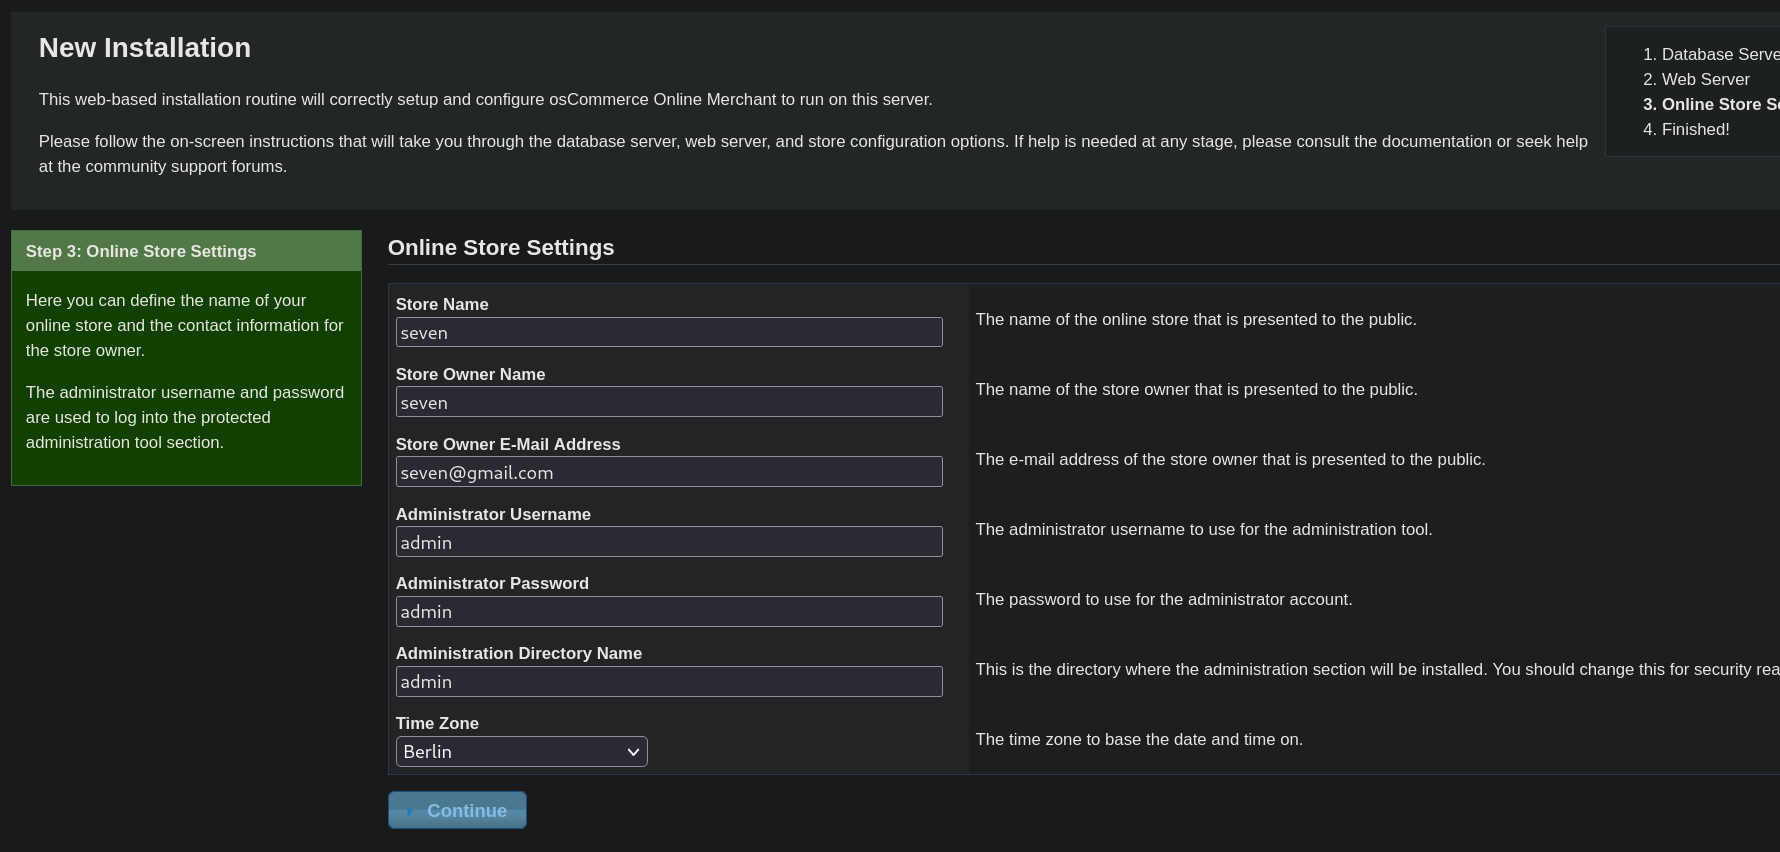Focus the Administrator Password input

[x=668, y=612]
